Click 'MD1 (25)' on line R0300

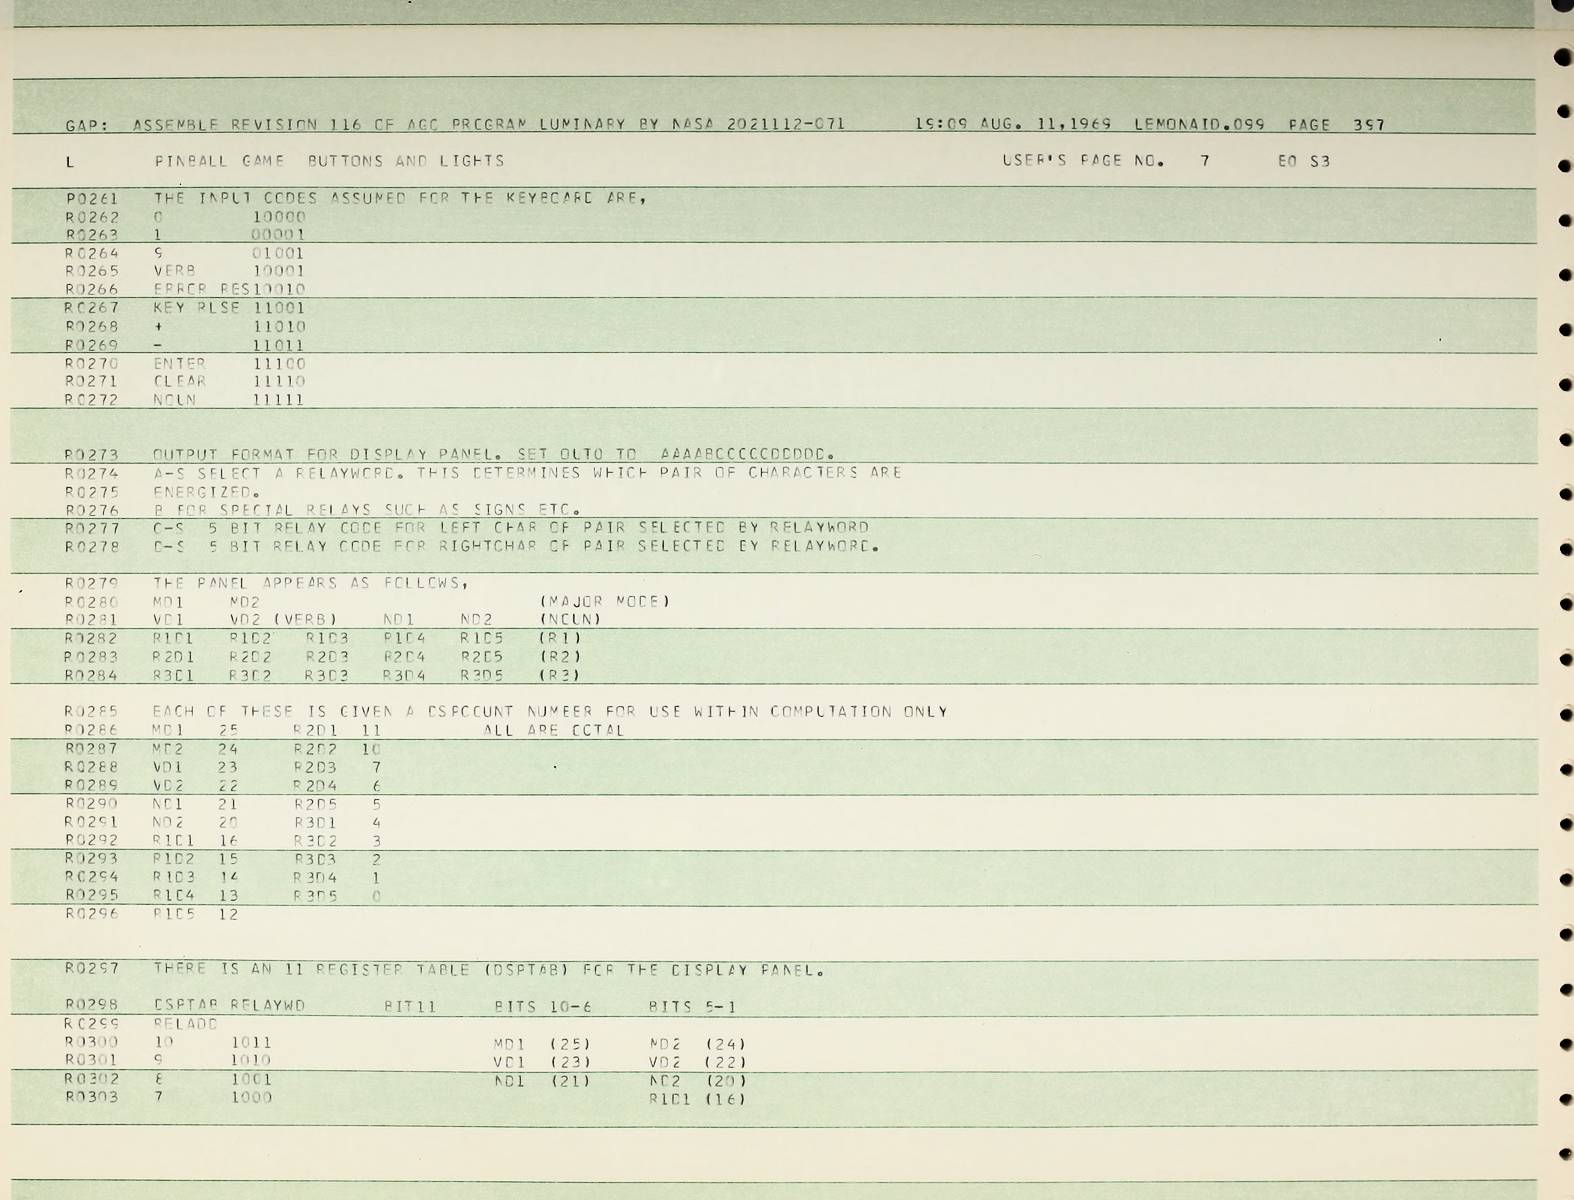(x=543, y=1043)
